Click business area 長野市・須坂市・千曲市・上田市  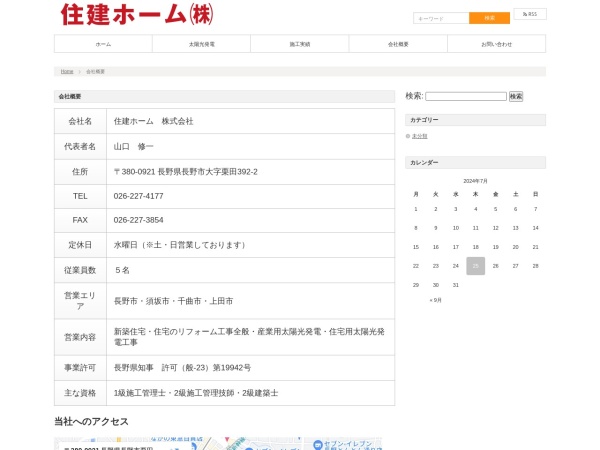[173, 301]
